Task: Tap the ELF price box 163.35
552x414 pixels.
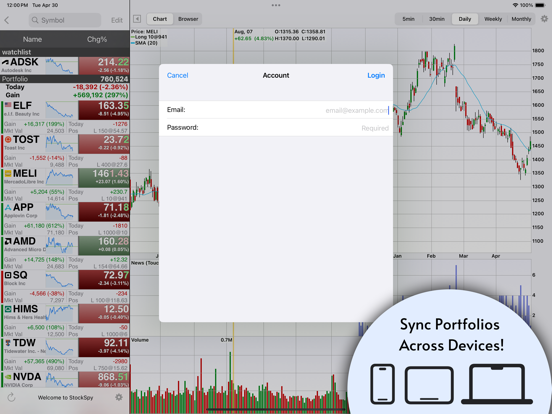Action: point(104,110)
